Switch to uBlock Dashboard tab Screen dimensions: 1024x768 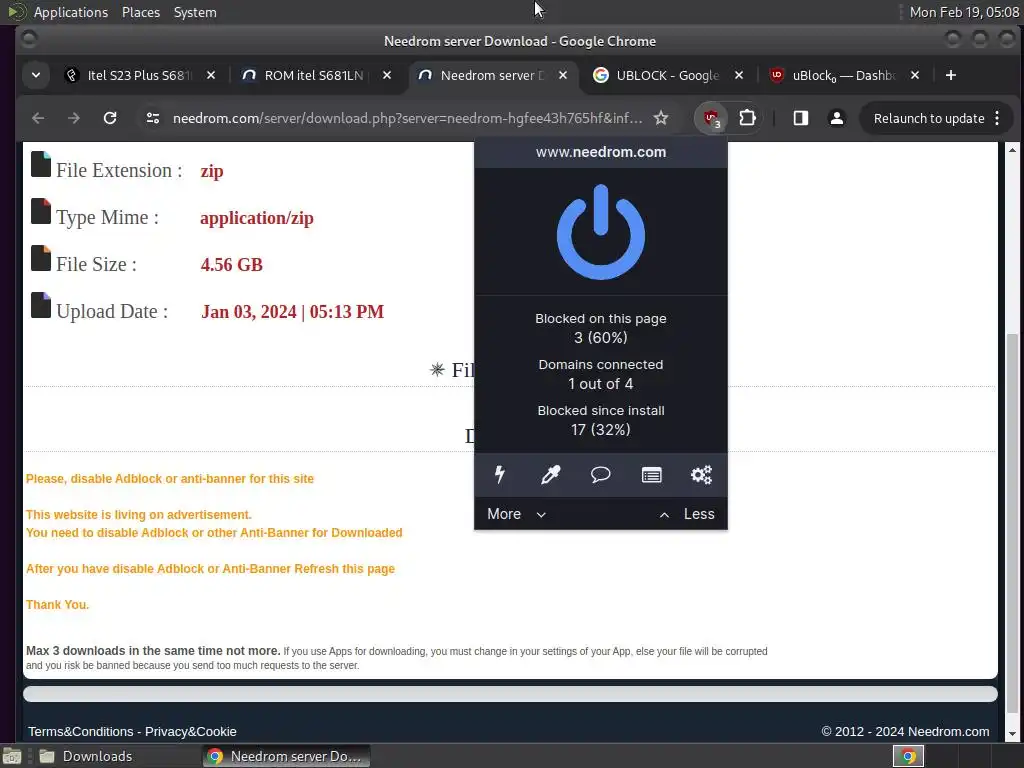[x=844, y=75]
